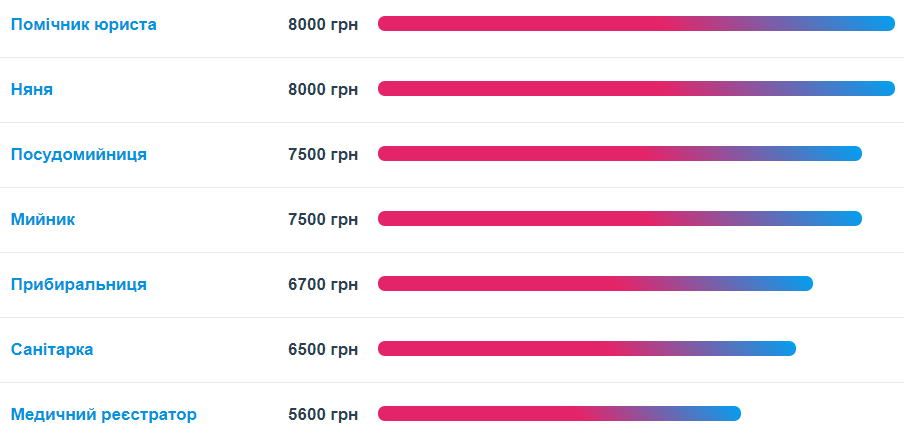
Task: Click the 6500 грн salary value
Action: point(322,349)
